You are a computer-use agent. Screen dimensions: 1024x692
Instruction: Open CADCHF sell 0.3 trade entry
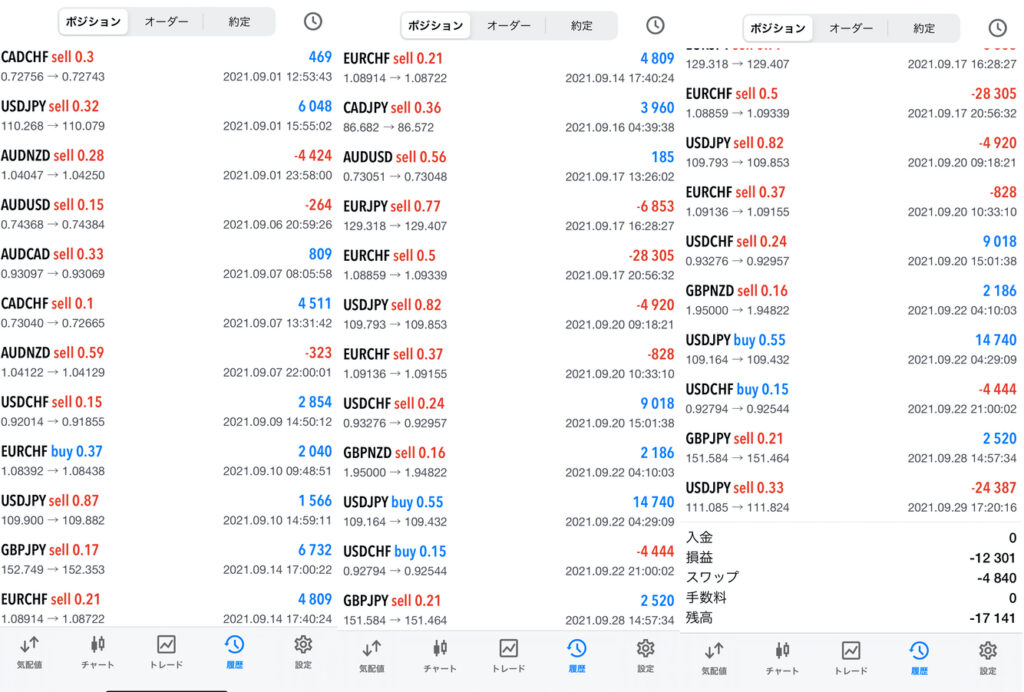pos(166,67)
